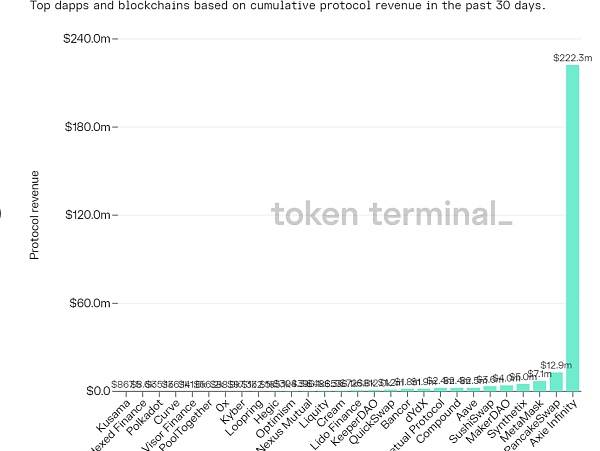
Task: Click the $120.0m y-axis tick
Action: tap(88, 215)
